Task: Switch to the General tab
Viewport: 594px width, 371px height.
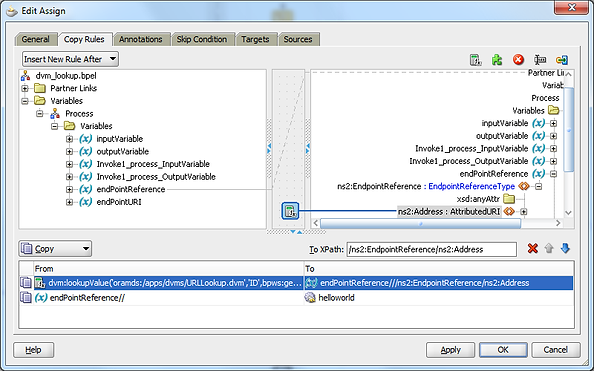Action: 36,39
